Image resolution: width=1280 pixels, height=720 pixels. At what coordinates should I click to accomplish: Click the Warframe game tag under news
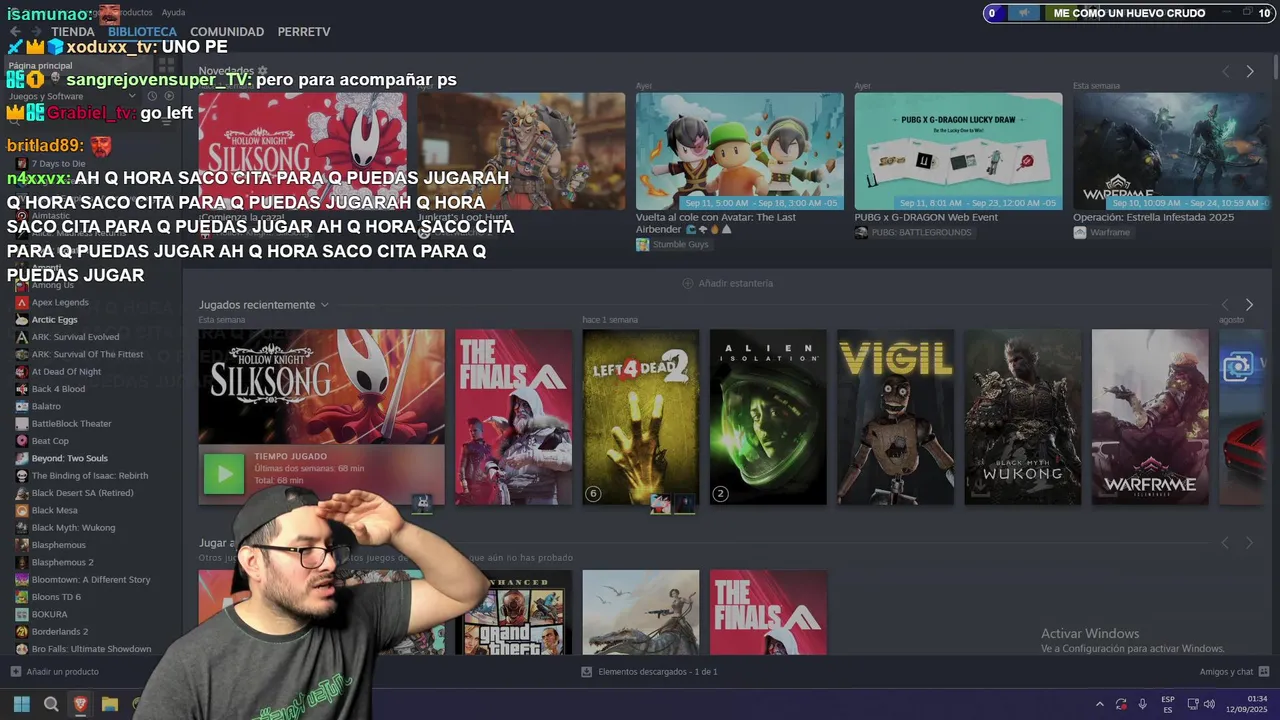(1101, 232)
